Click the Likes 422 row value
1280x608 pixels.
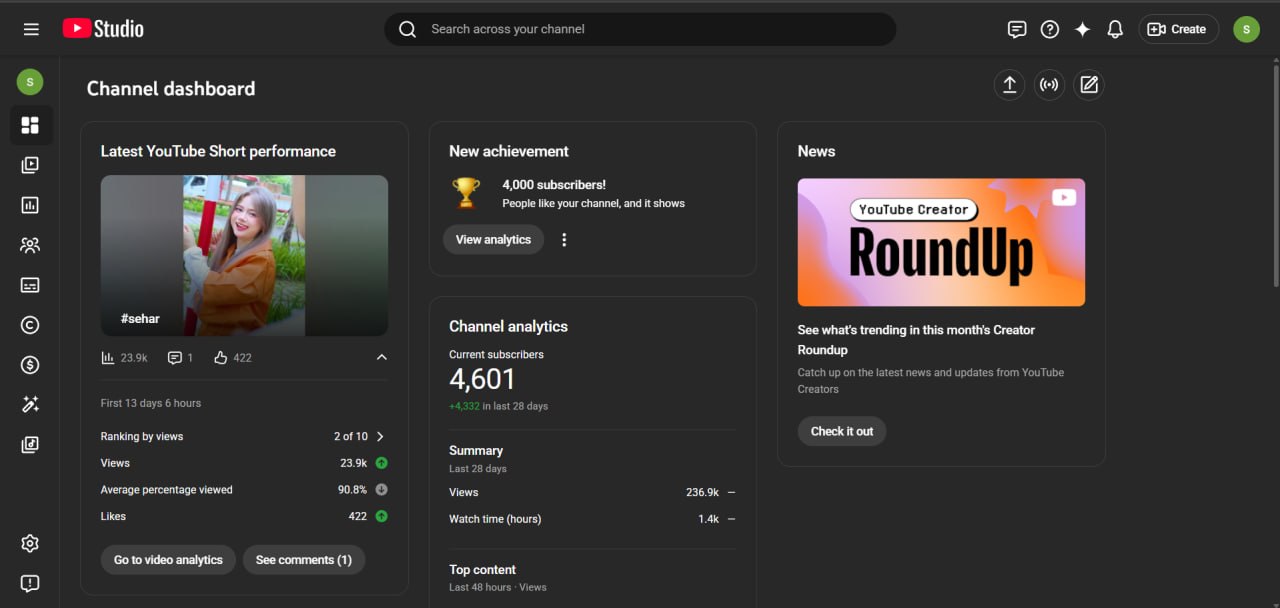(357, 517)
